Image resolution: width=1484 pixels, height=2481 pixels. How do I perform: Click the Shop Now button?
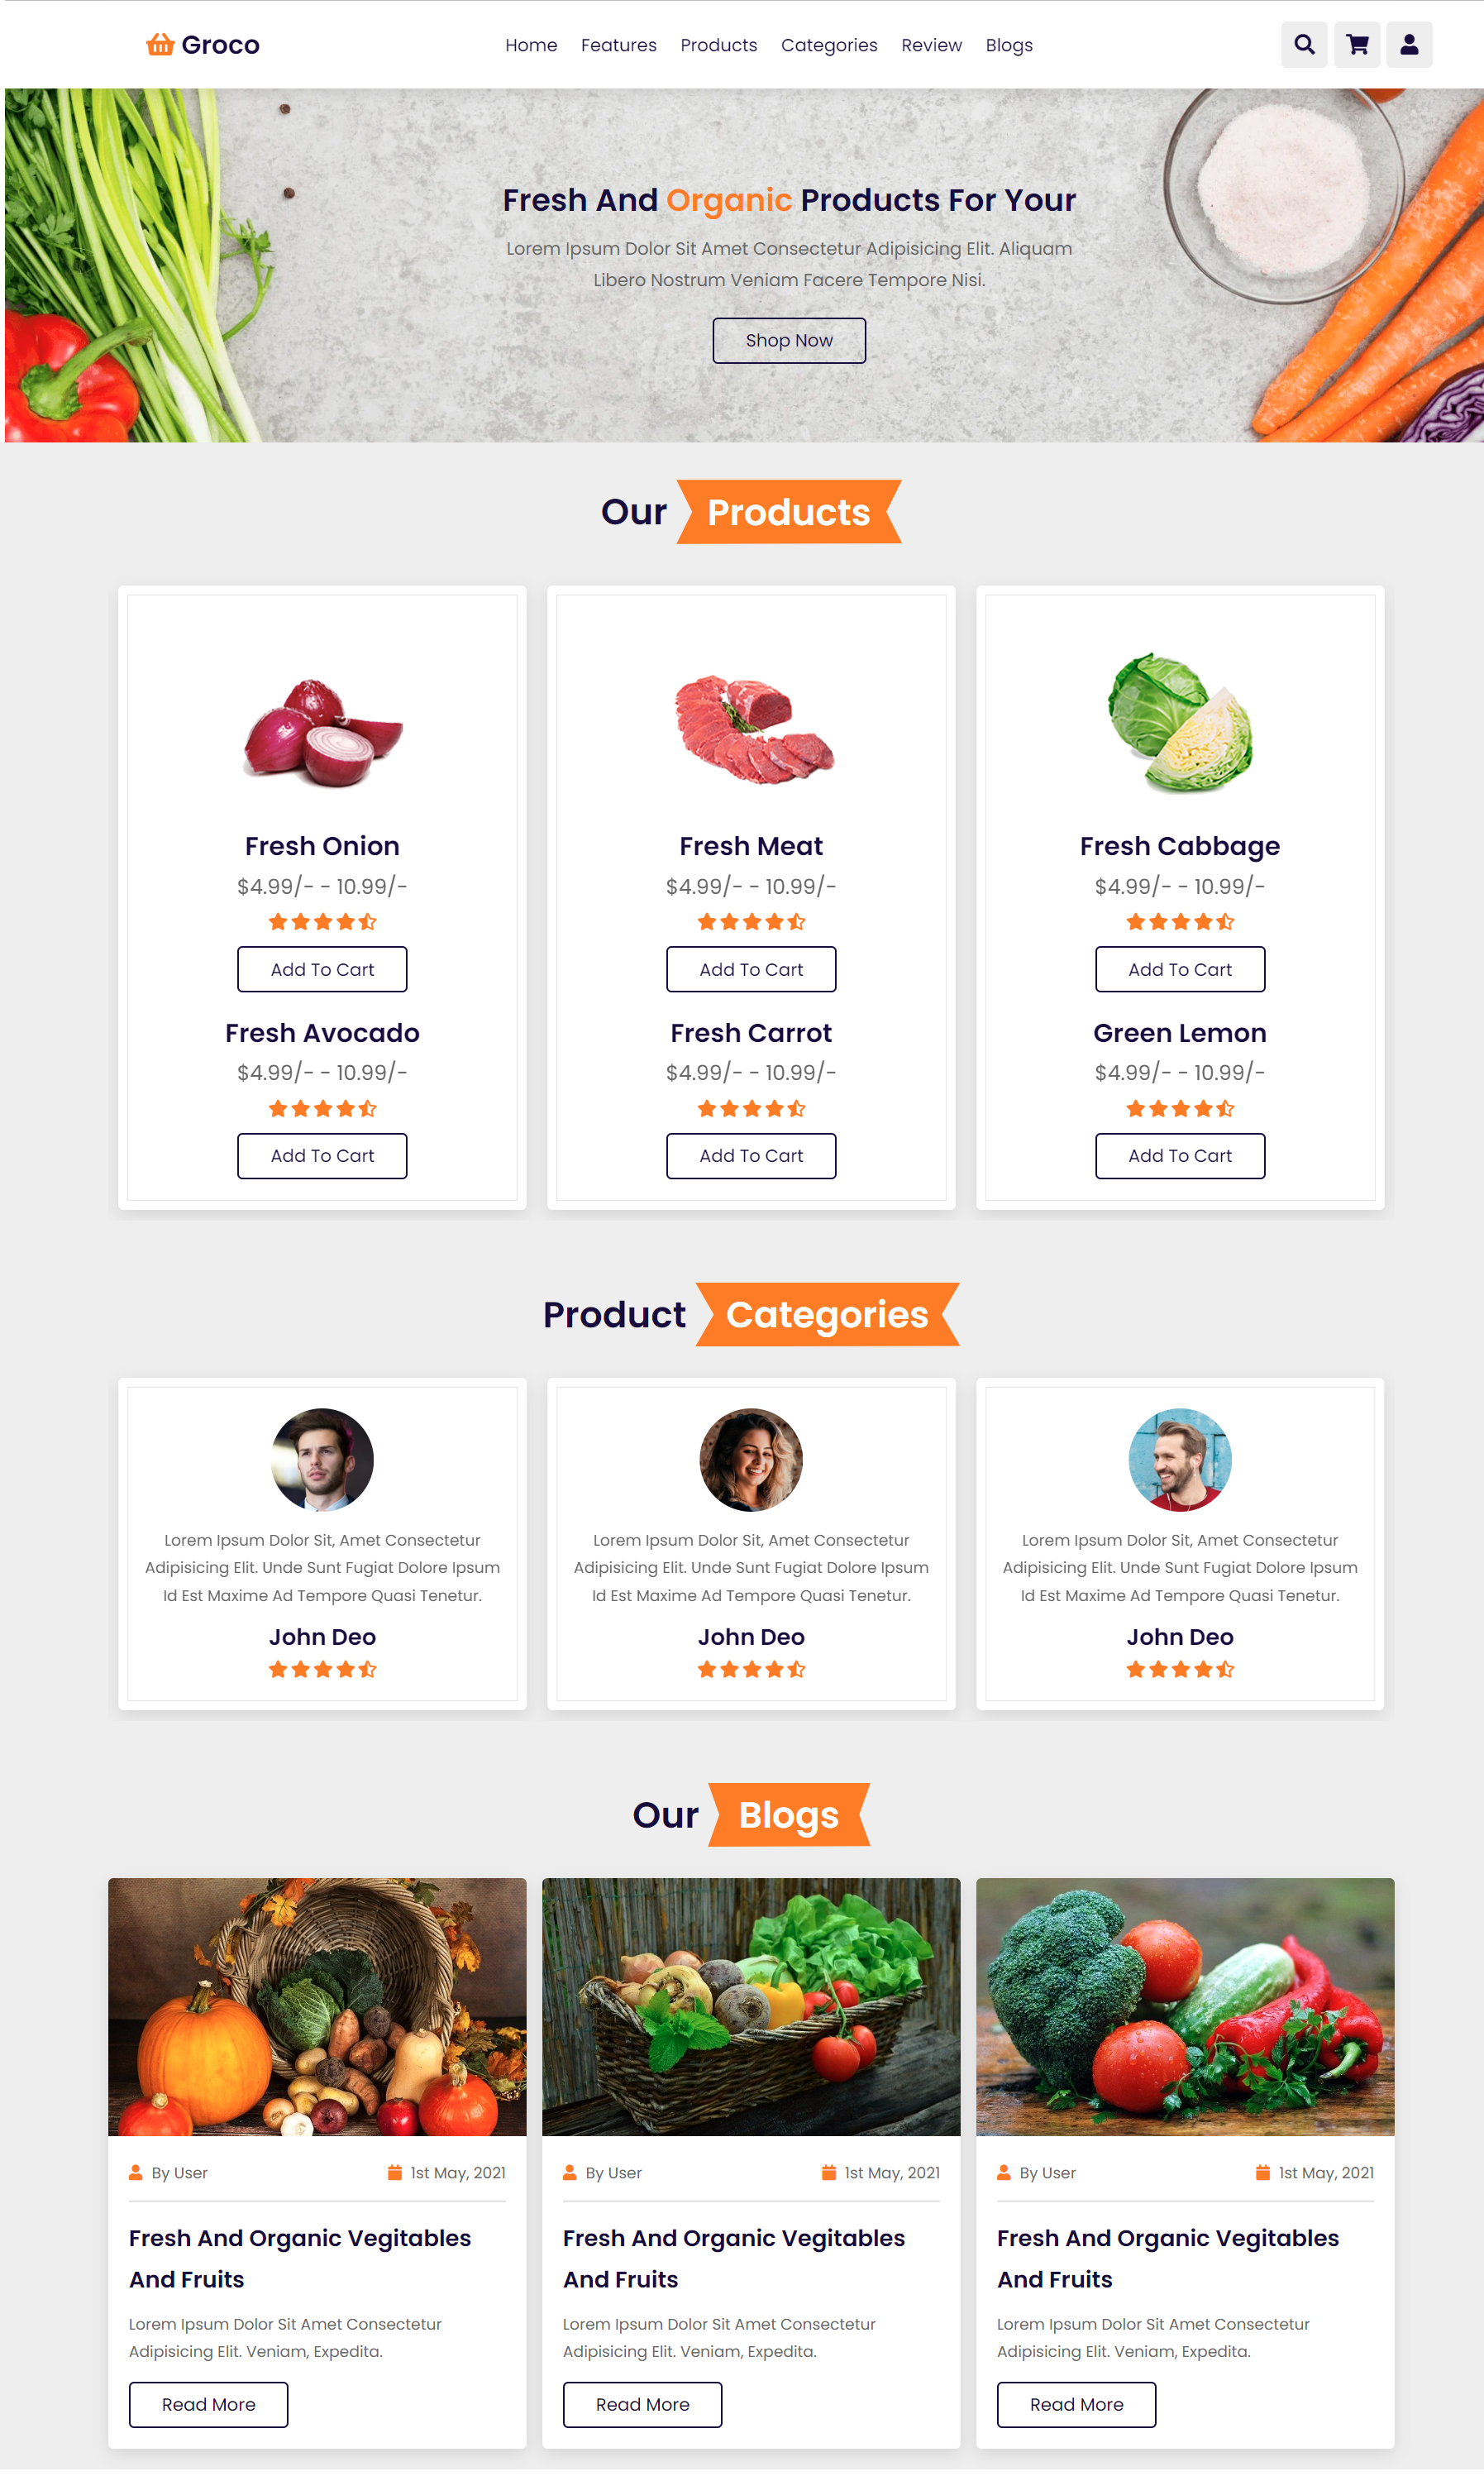(789, 341)
